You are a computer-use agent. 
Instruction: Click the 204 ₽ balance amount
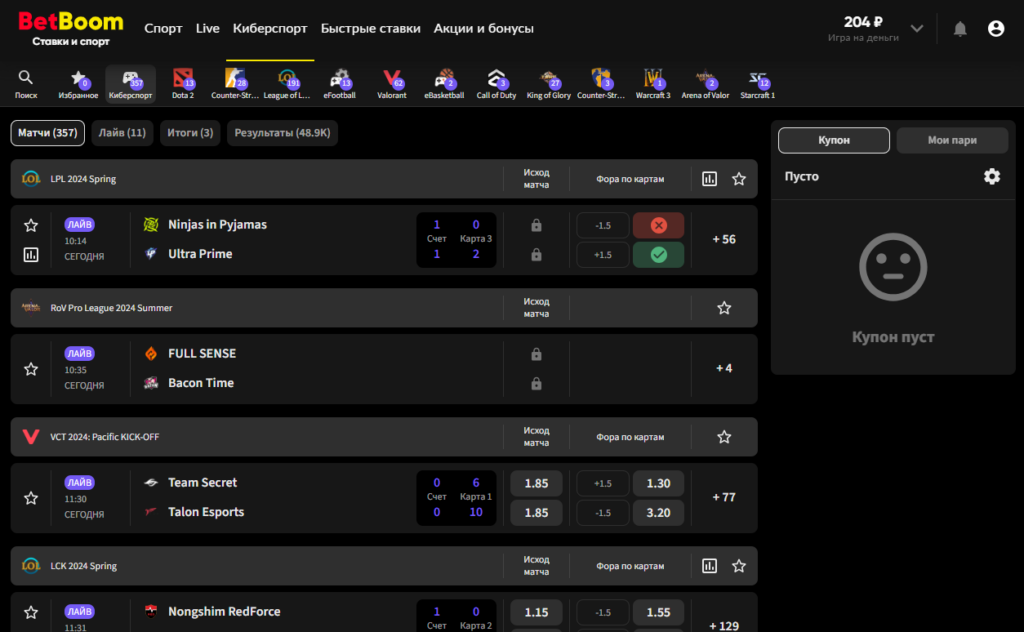point(863,22)
